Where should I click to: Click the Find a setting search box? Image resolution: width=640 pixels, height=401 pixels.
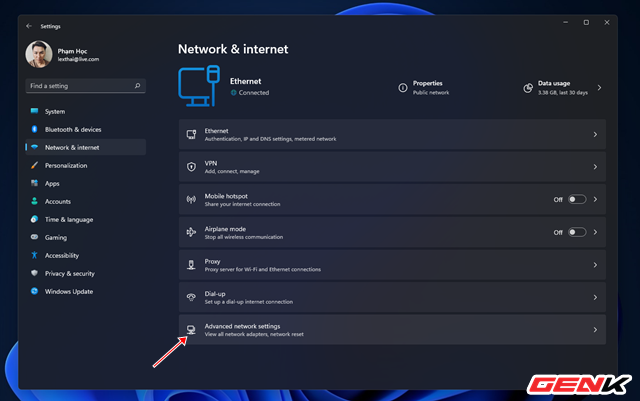[86, 86]
